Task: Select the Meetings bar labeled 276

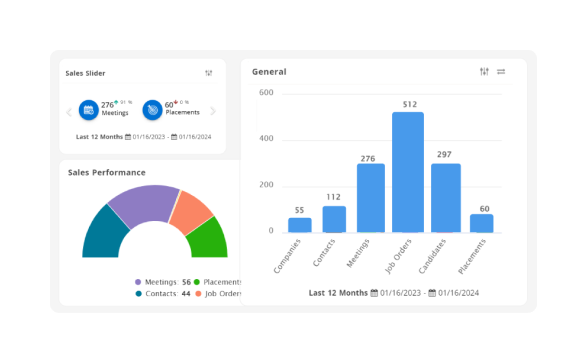Action: click(x=371, y=198)
